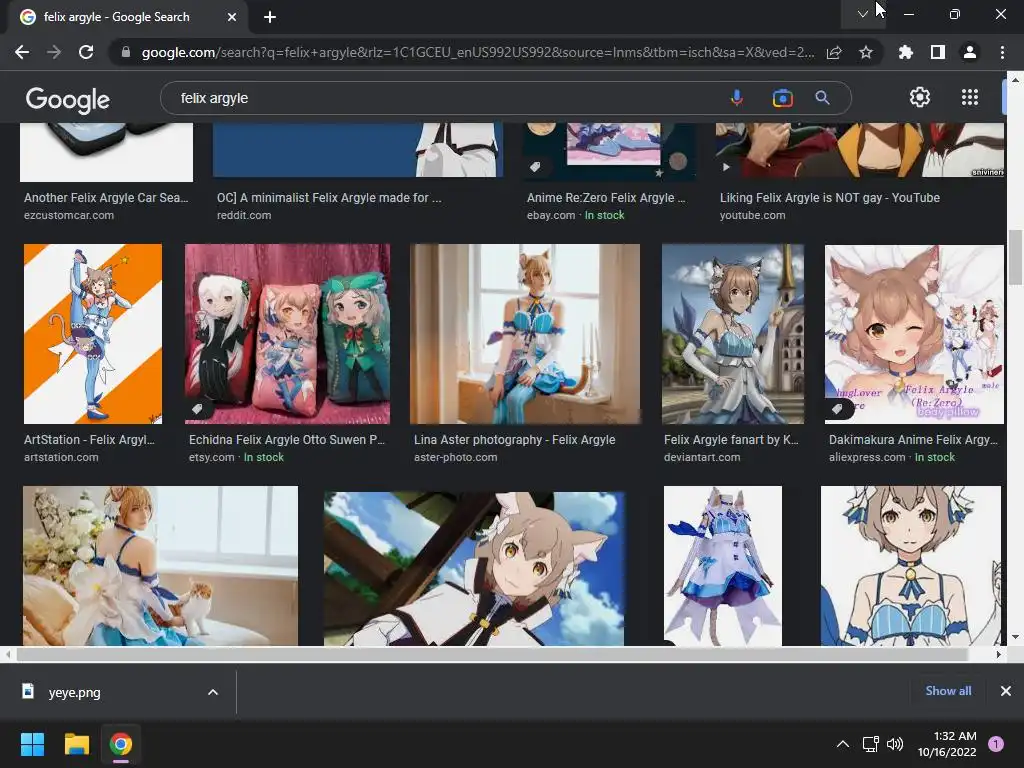This screenshot has width=1024, height=768.
Task: Click the aster-photo.com source link
Action: pos(455,457)
